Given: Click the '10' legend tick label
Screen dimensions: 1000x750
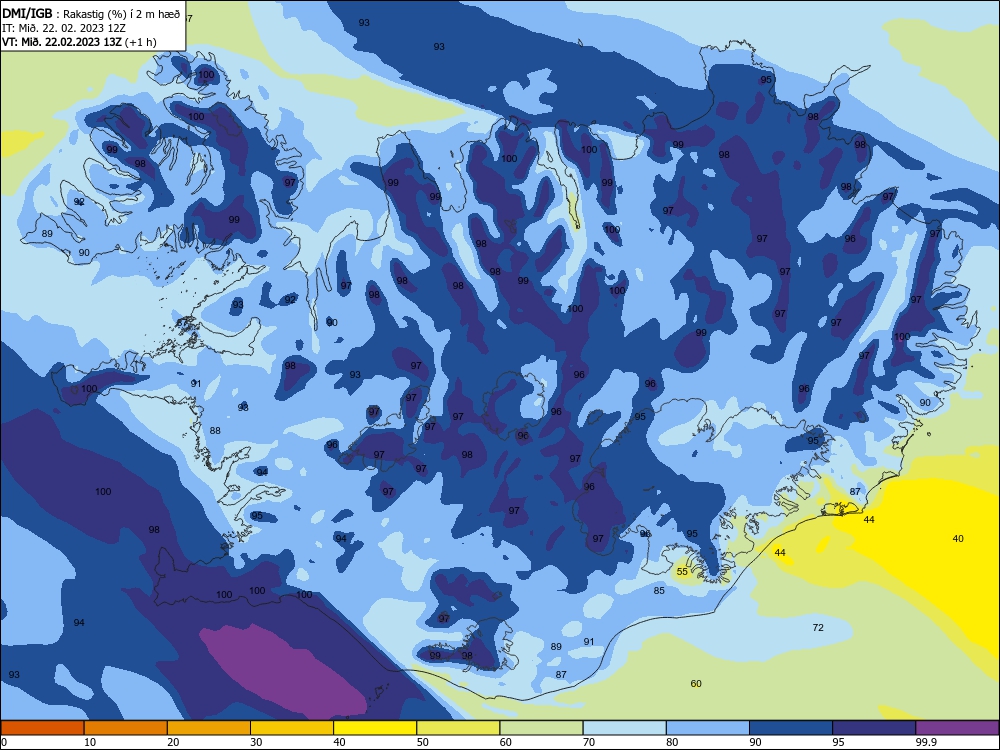Looking at the screenshot, I should (x=90, y=742).
